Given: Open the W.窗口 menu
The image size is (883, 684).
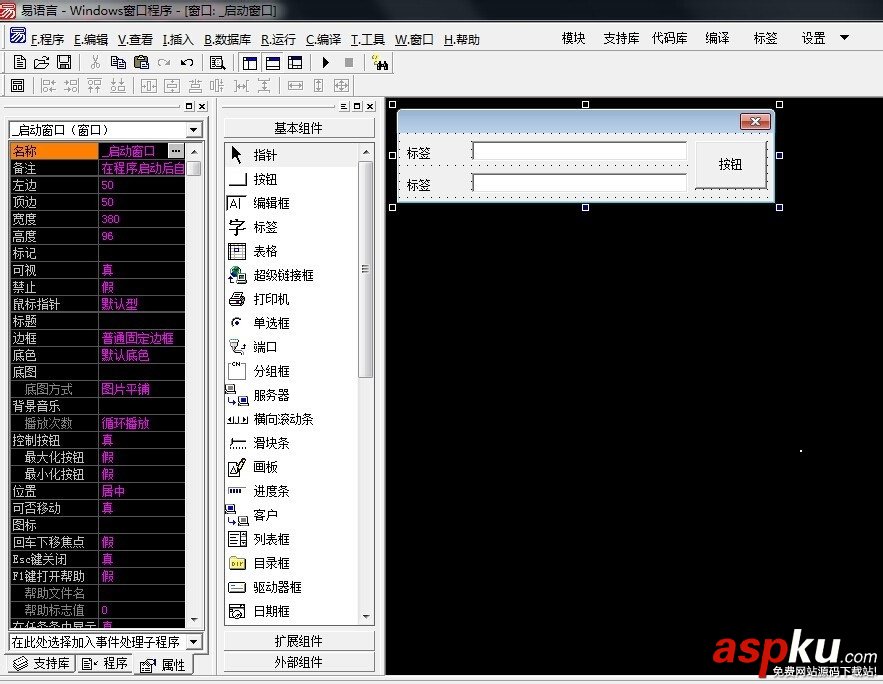Looking at the screenshot, I should point(414,39).
